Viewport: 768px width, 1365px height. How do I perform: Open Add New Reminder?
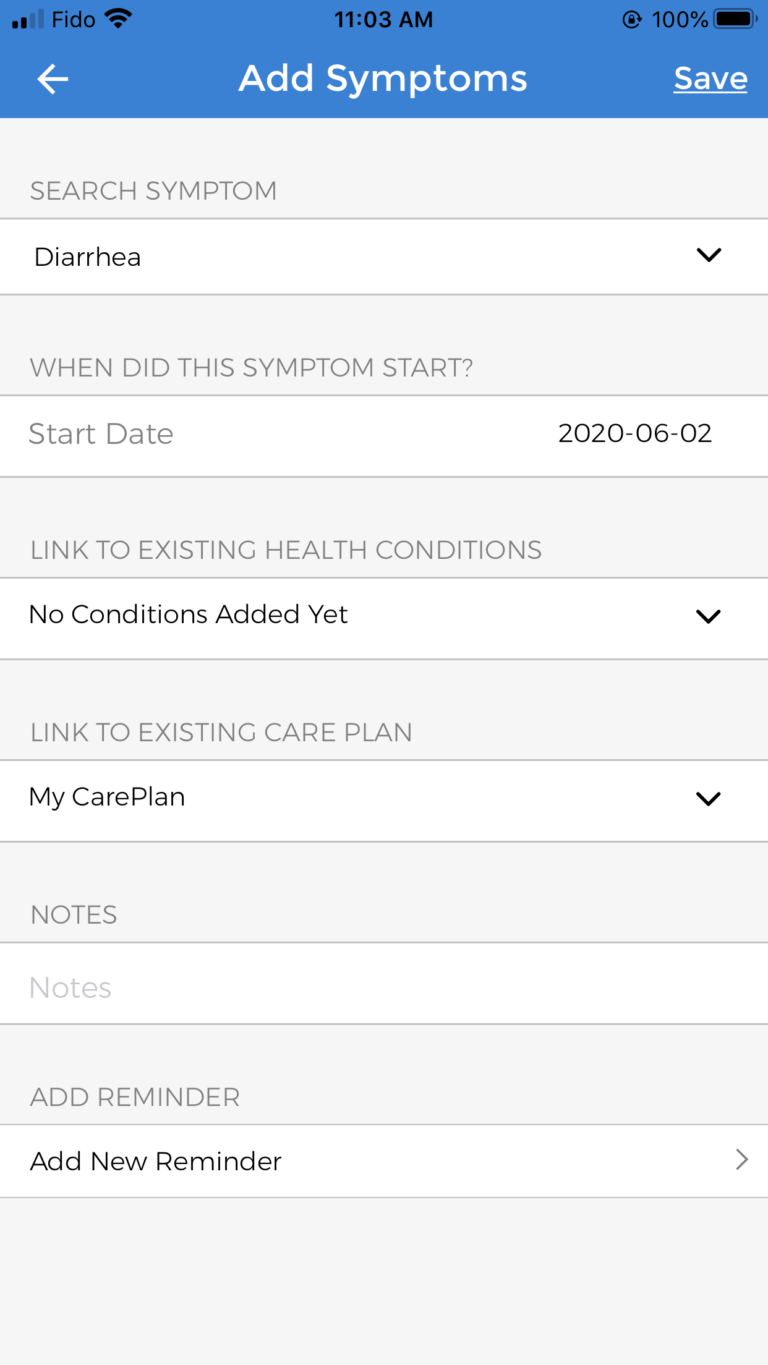155,1160
